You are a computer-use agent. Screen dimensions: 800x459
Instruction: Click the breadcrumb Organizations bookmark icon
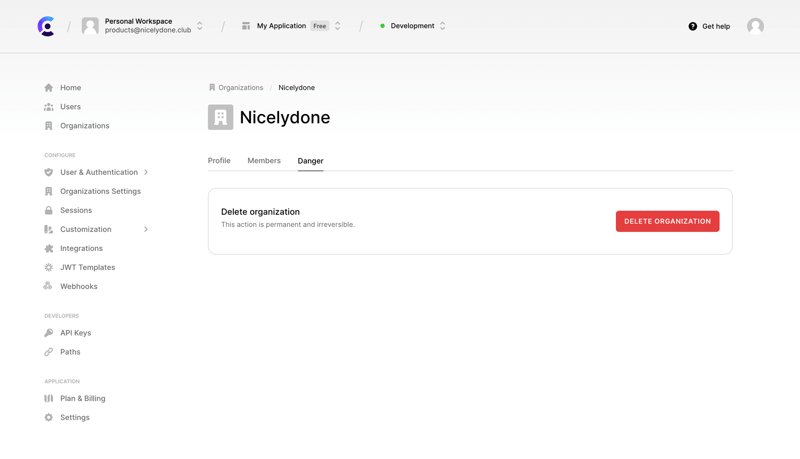(x=212, y=88)
